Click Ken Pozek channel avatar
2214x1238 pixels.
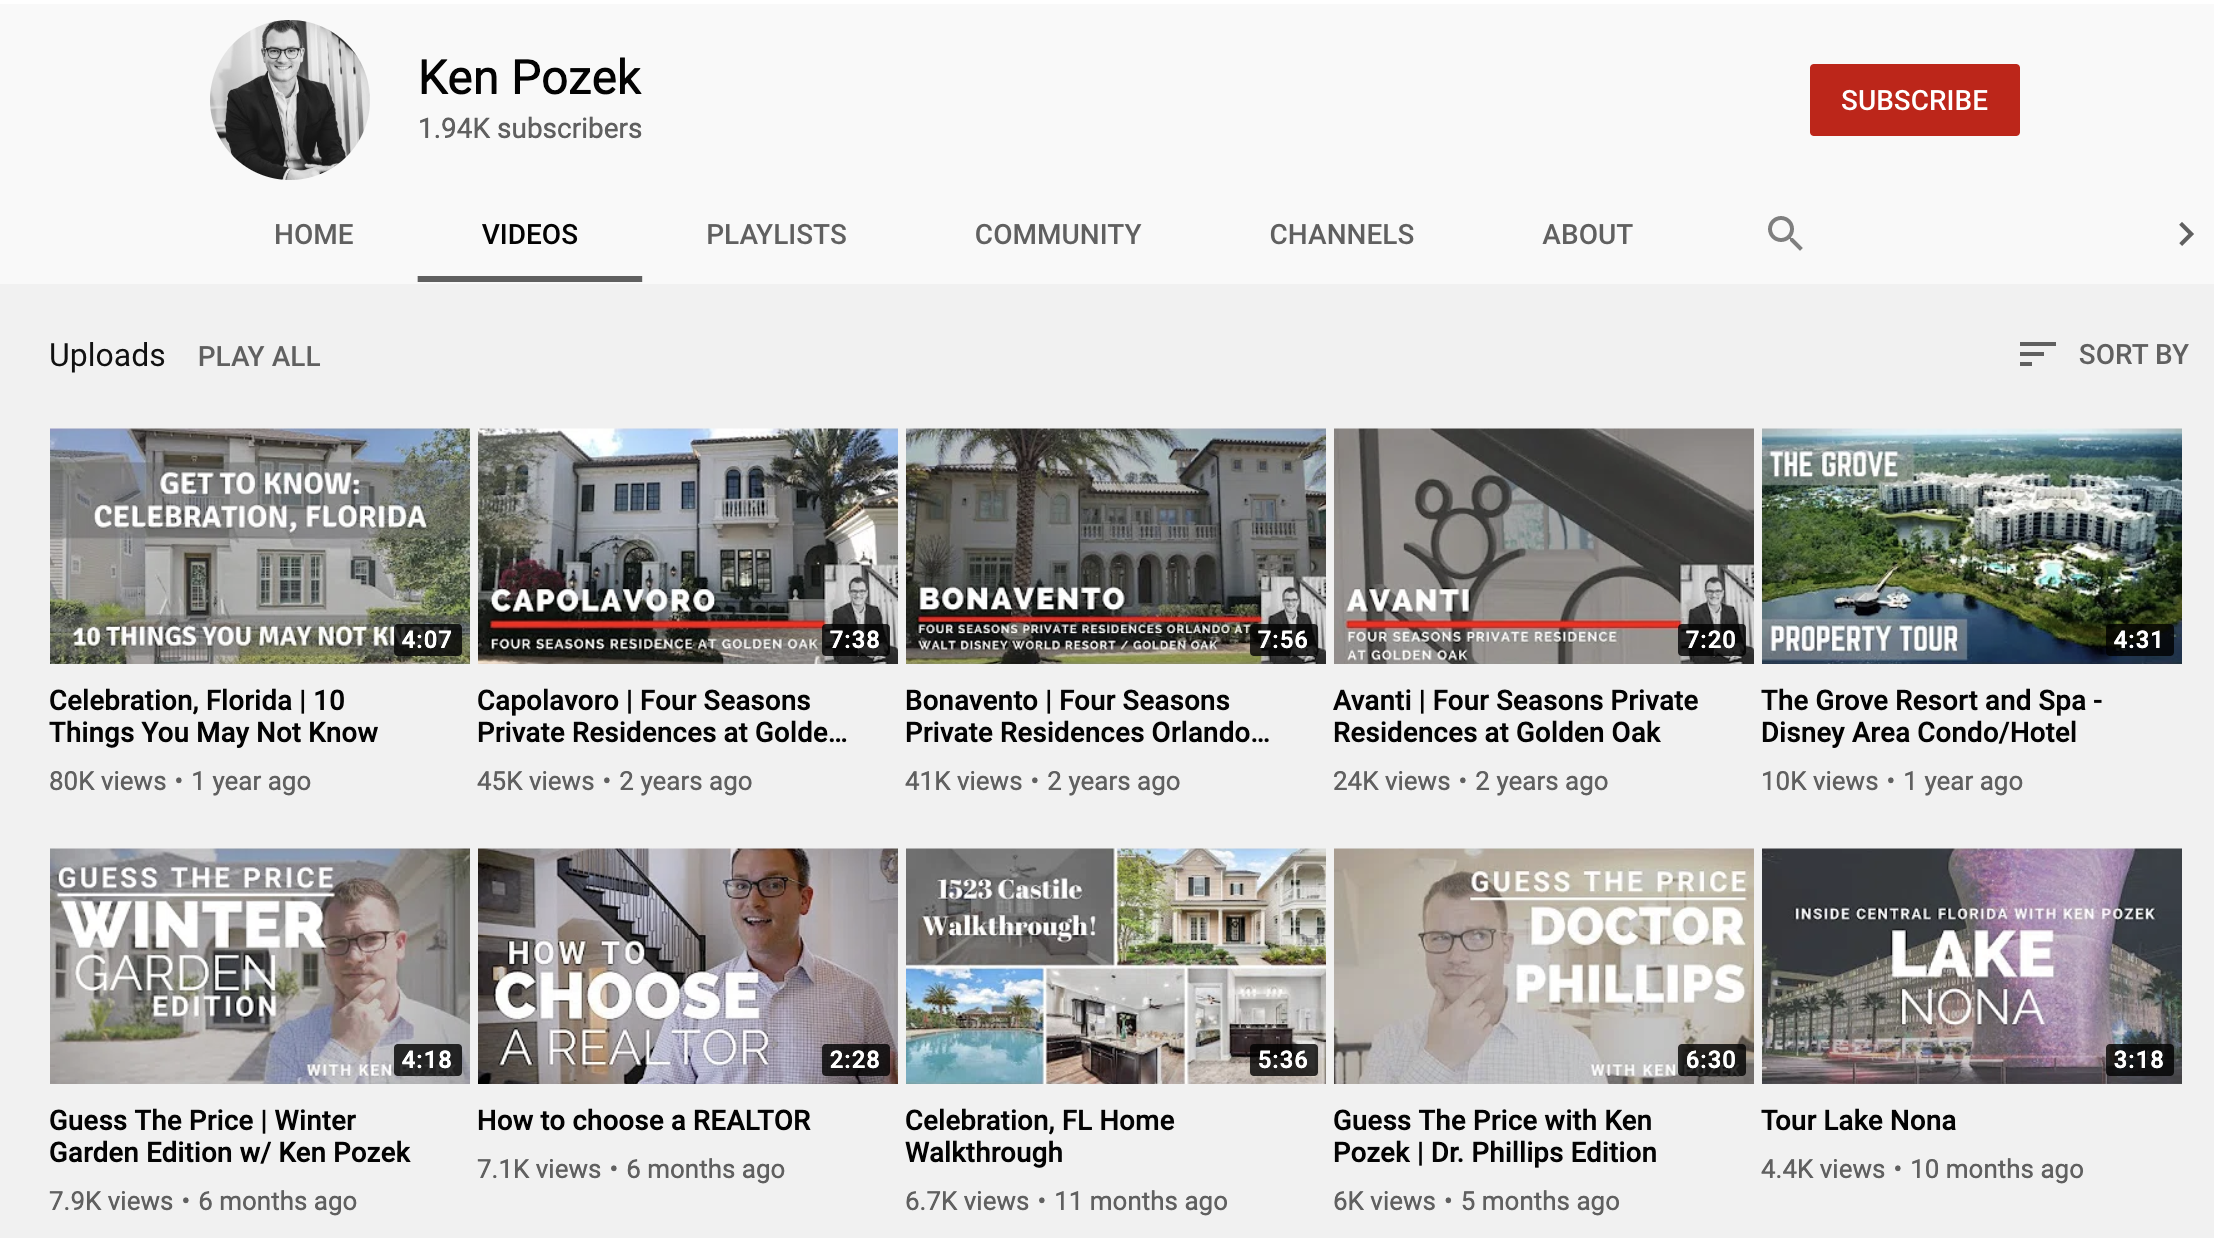tap(290, 100)
